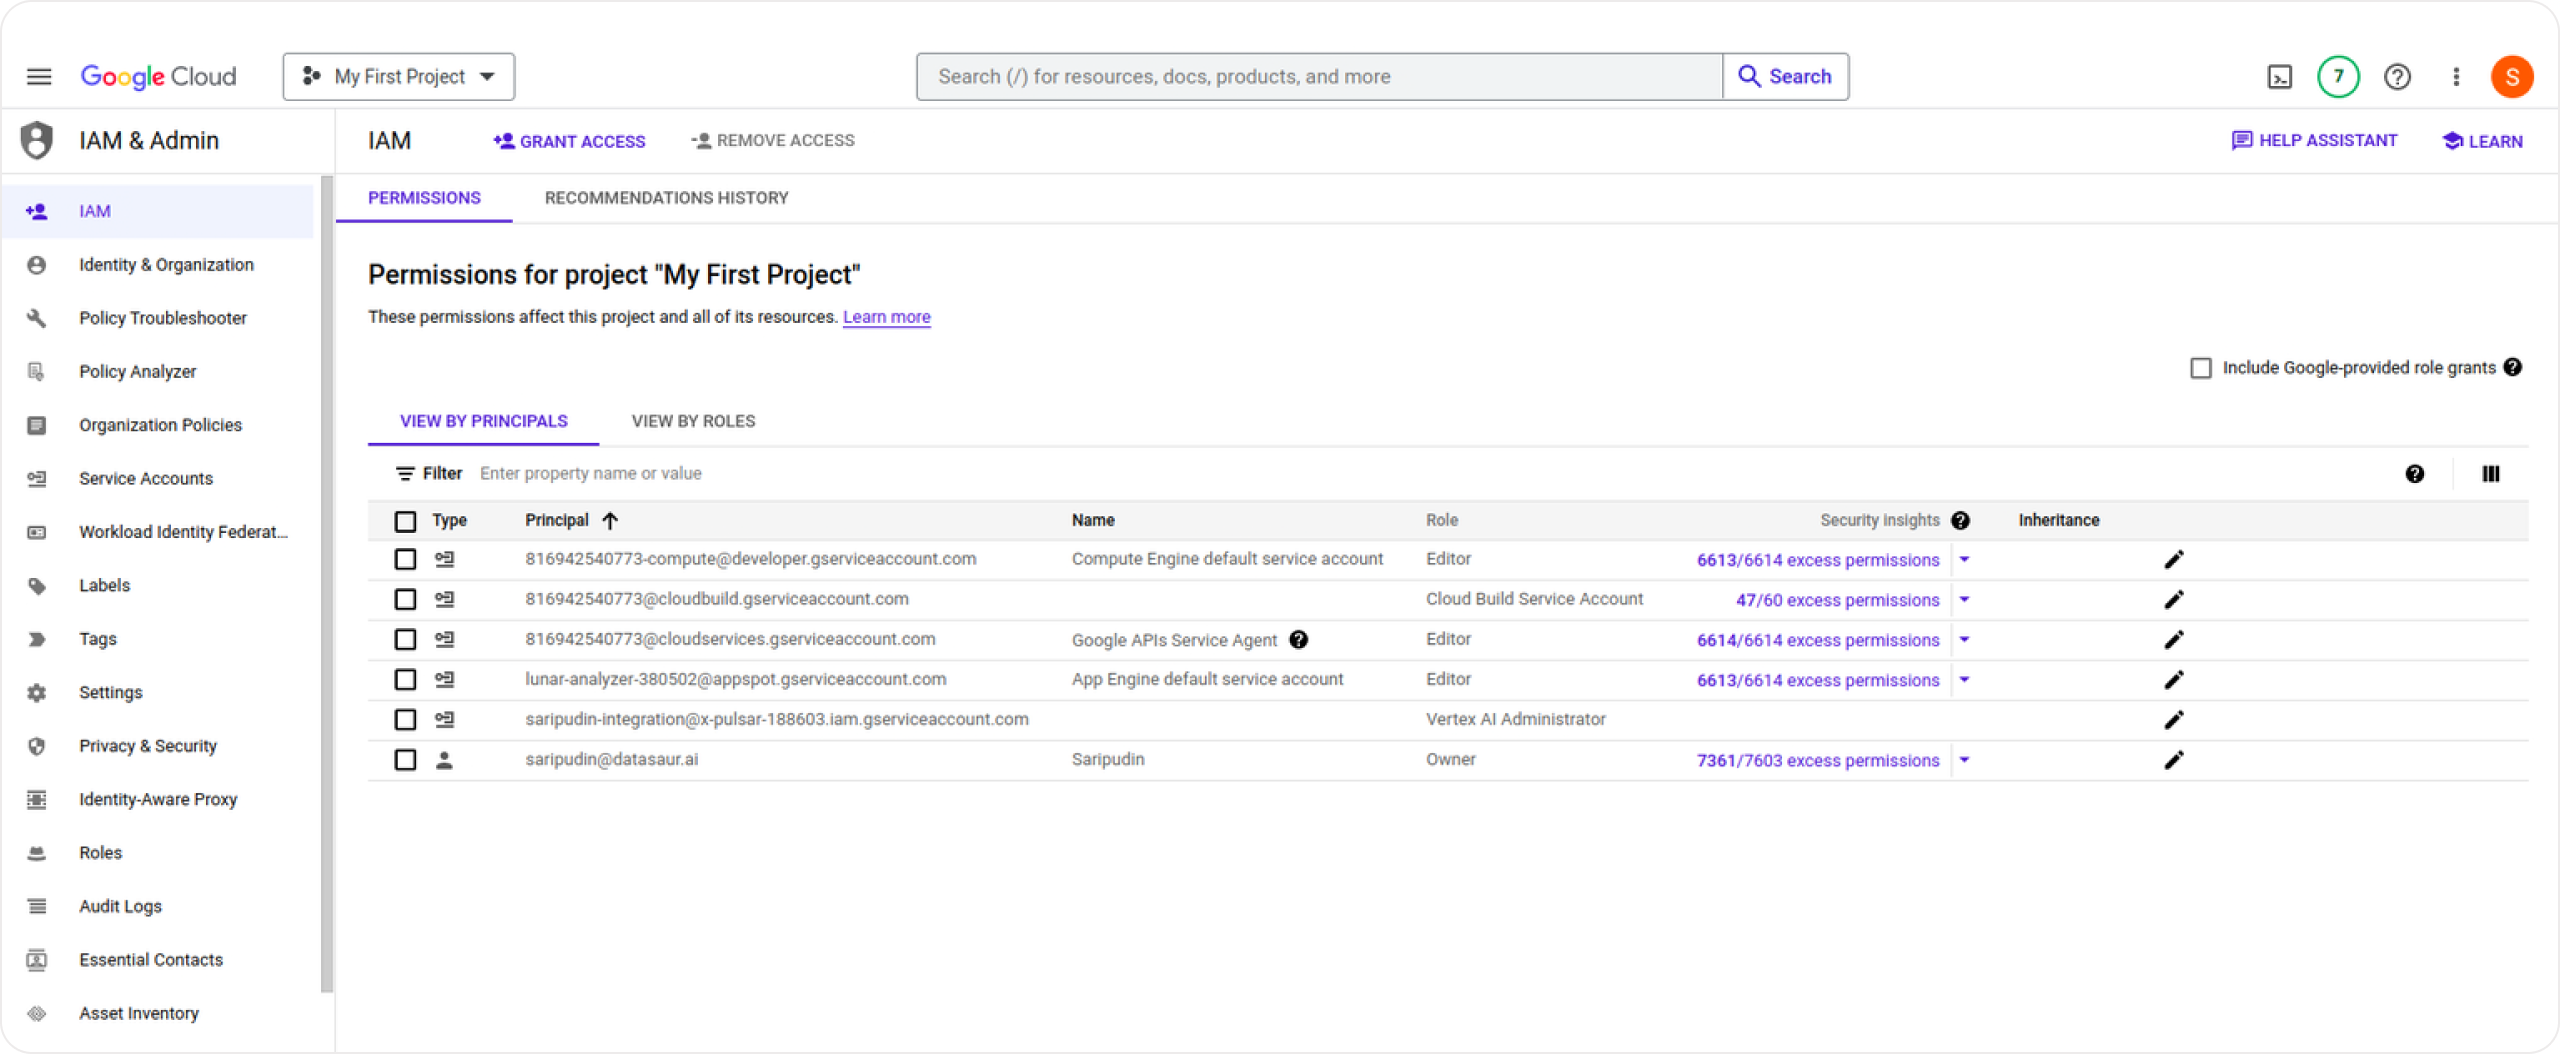Open the My First Project picker
This screenshot has width=2560, height=1054.
coord(398,76)
